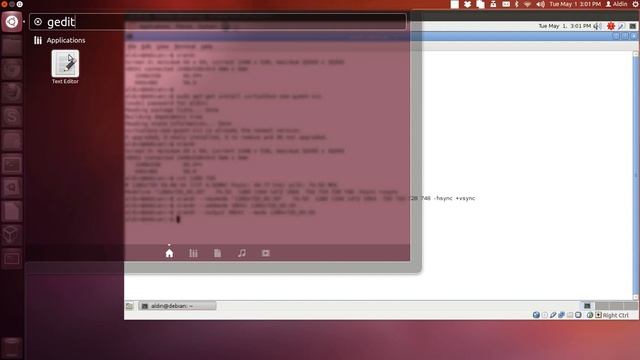Open the Terminal launcher icon
This screenshot has height=360, width=640.
coord(11,164)
